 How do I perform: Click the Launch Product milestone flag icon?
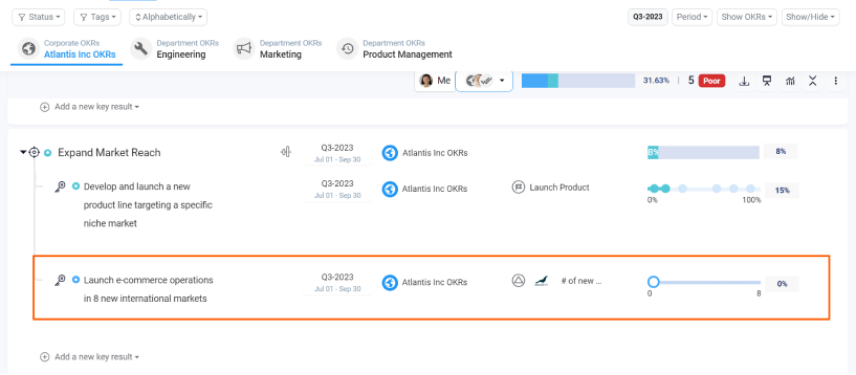[x=518, y=187]
